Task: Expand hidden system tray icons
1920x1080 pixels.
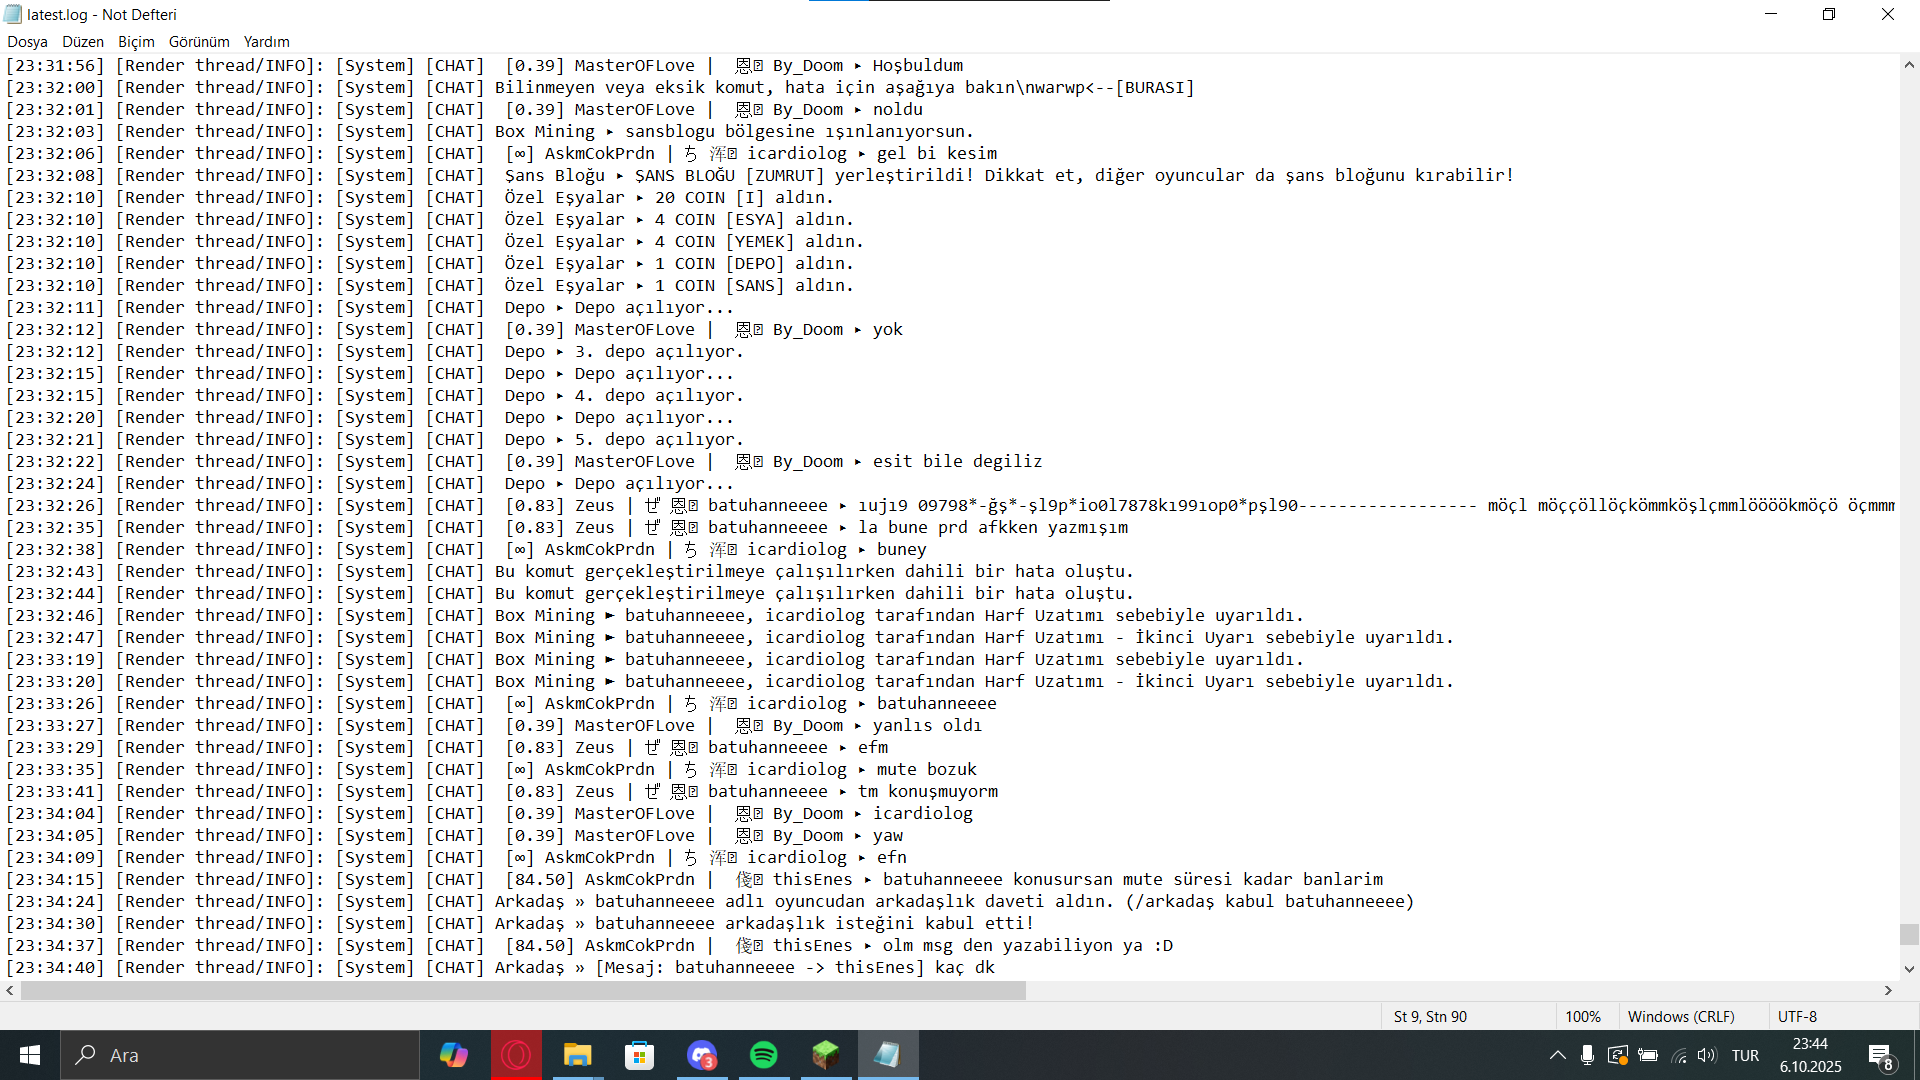Action: 1557,1055
